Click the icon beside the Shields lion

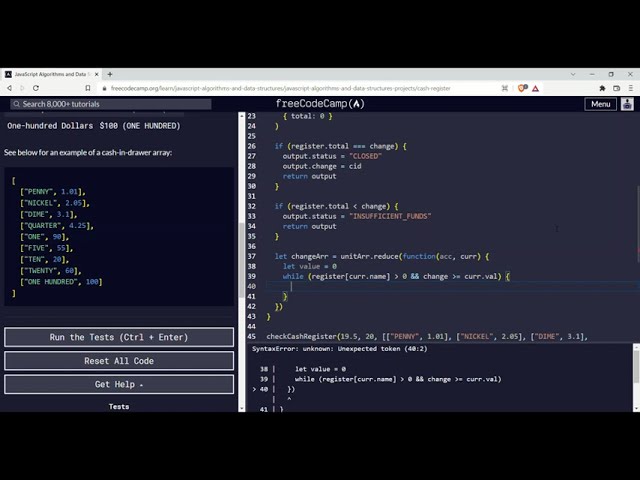[505, 88]
